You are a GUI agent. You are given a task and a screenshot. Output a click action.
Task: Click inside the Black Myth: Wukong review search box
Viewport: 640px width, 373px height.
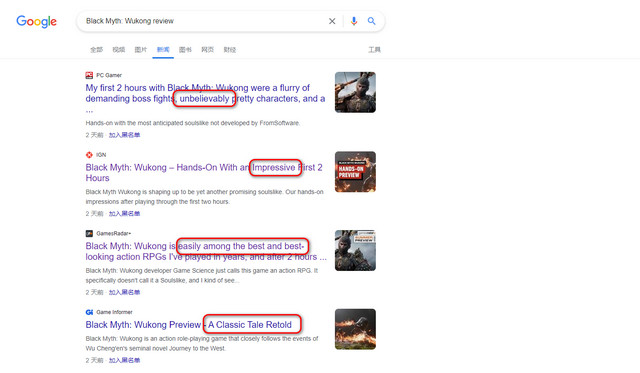pos(204,21)
